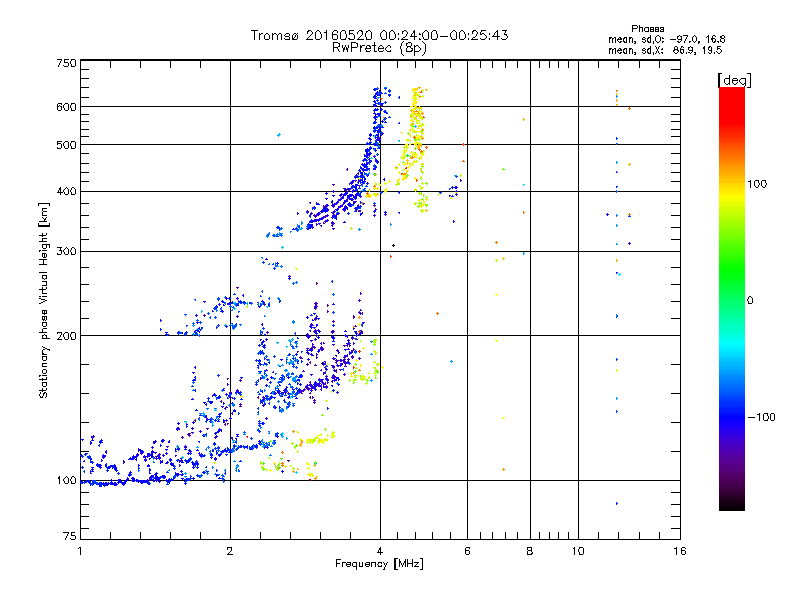Click the 200 tick label on the height axis
Viewport: 800px width, 600px height.
[x=66, y=336]
